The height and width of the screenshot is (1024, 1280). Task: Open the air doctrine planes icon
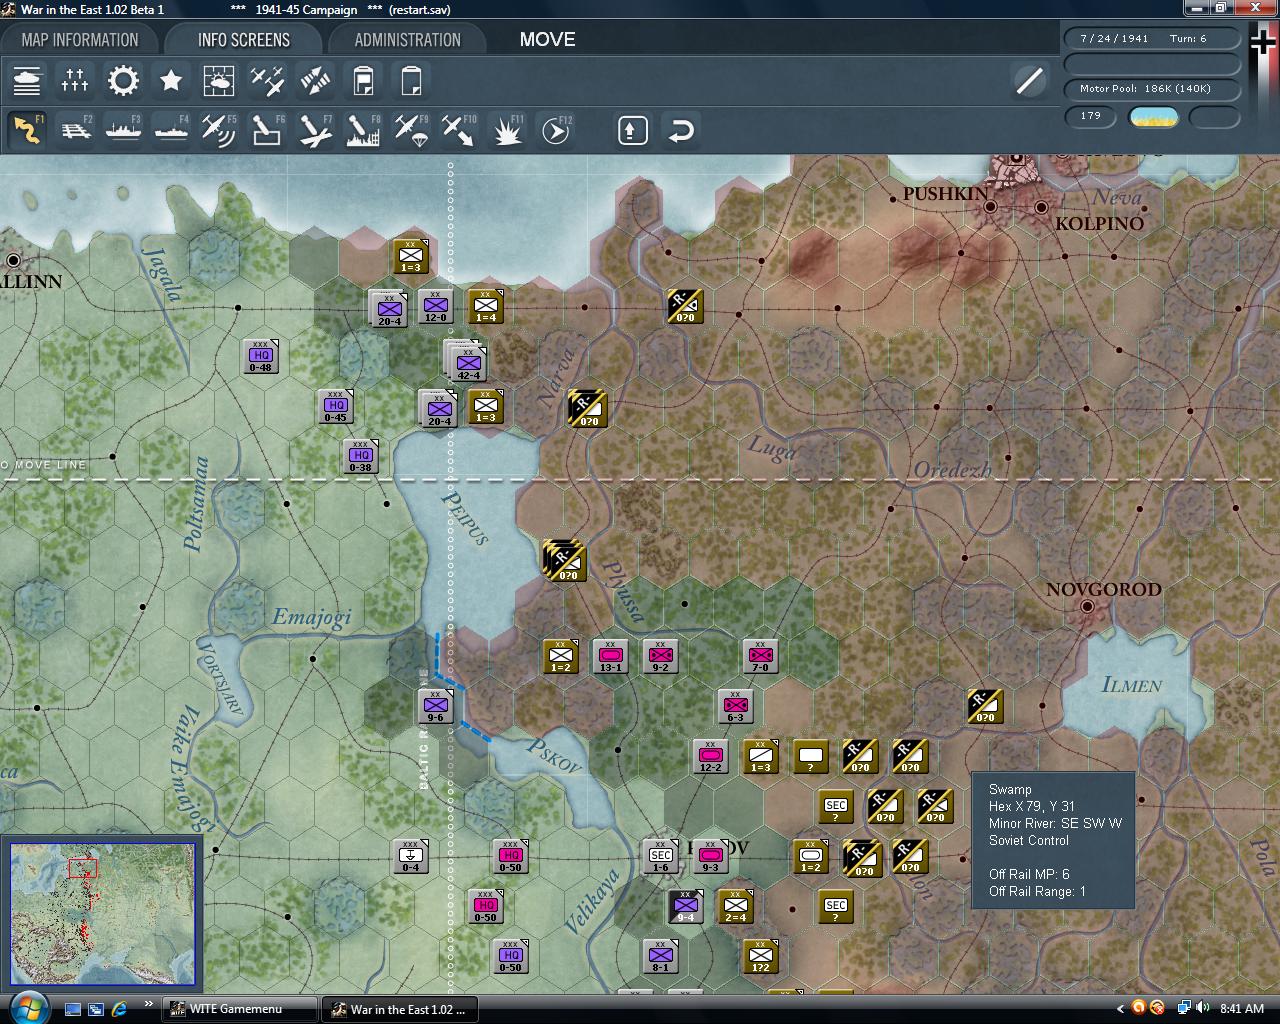[267, 80]
